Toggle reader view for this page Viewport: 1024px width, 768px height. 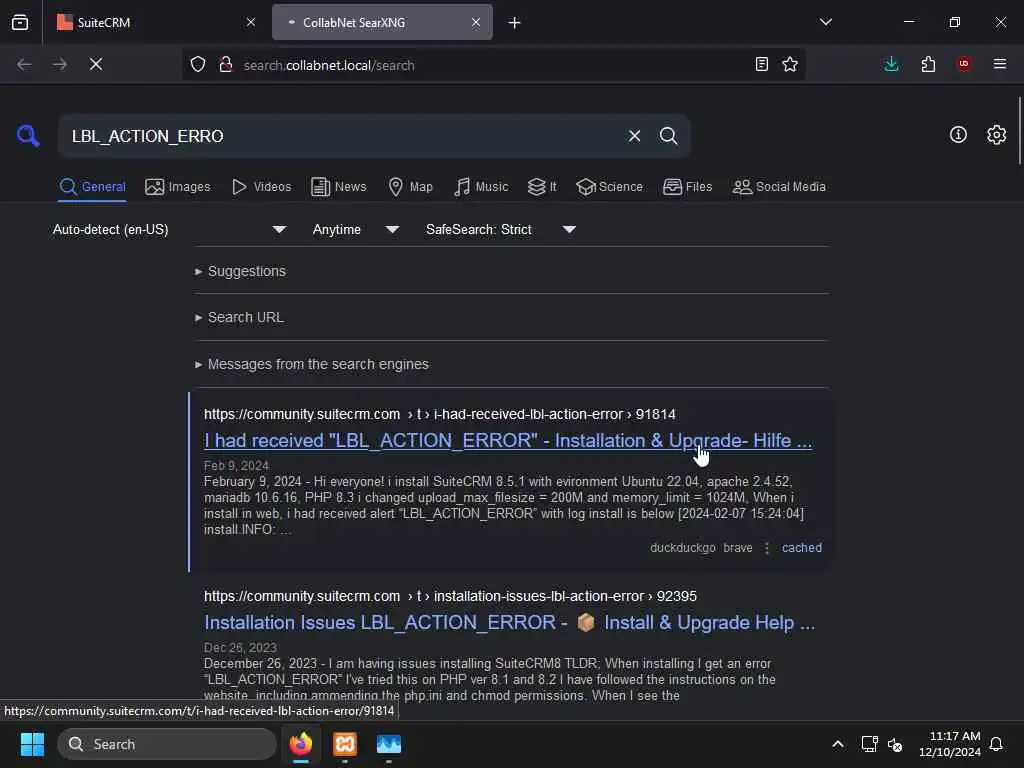click(x=761, y=64)
